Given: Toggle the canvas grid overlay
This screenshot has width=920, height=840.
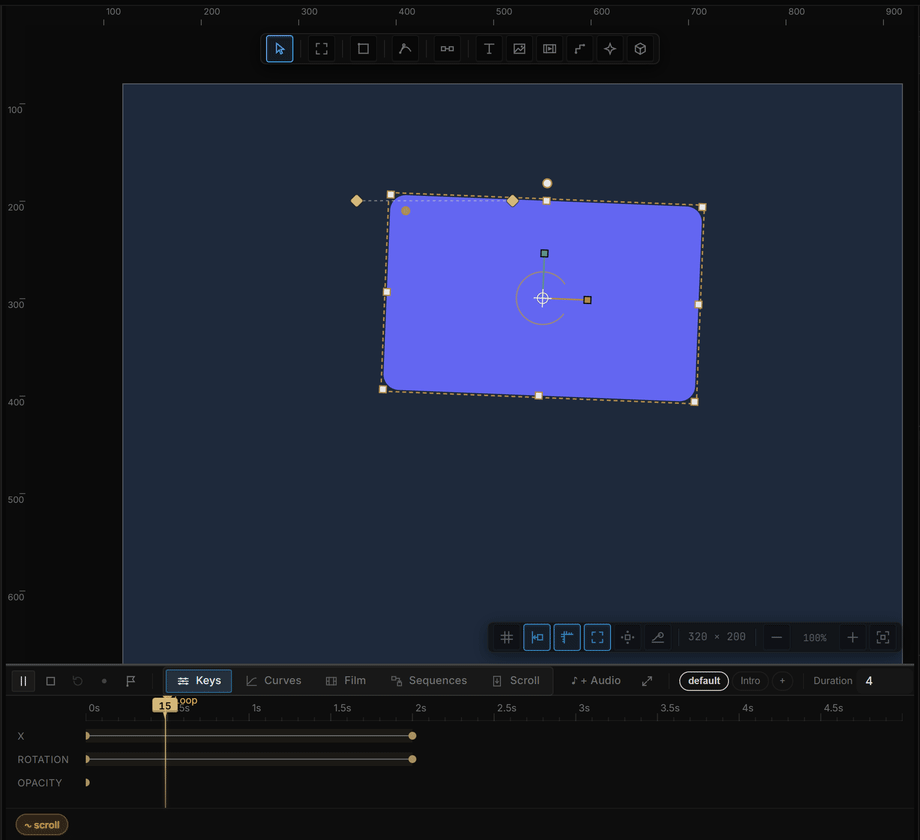Looking at the screenshot, I should pos(507,637).
